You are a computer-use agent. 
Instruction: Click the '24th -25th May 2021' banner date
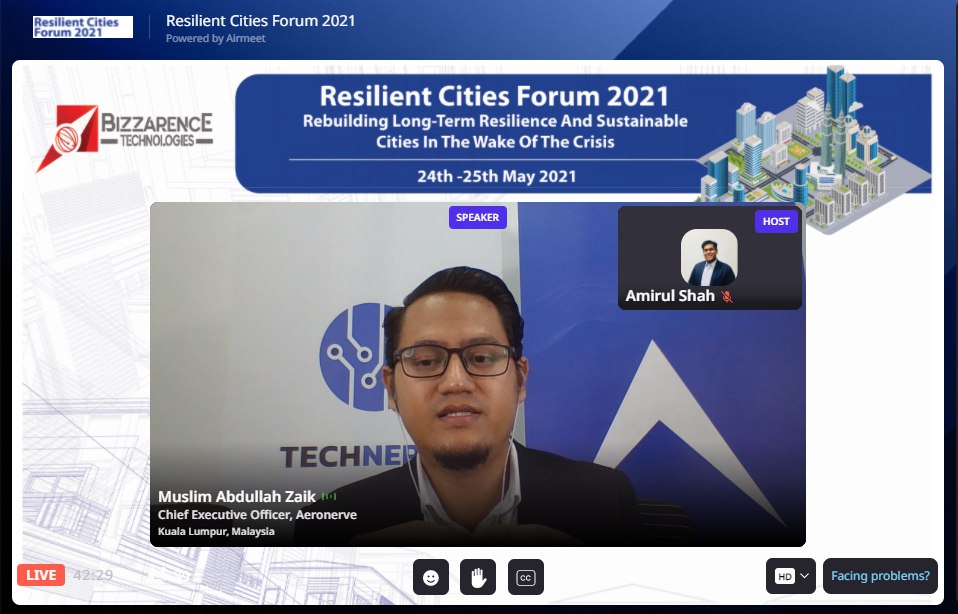(x=497, y=177)
